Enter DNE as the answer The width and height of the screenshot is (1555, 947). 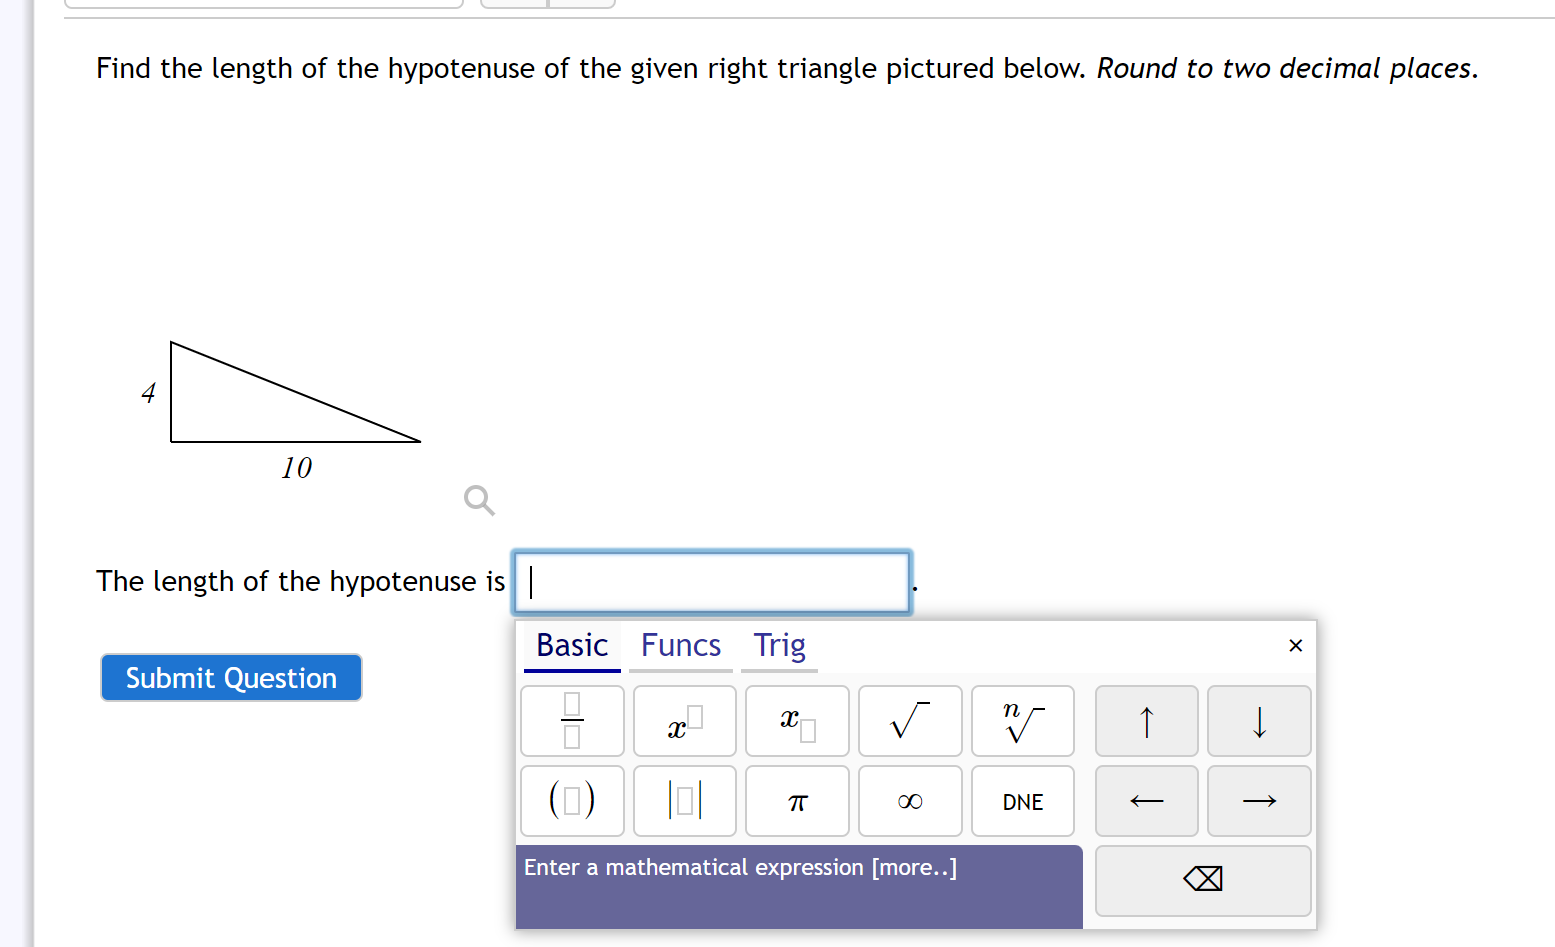point(1022,801)
